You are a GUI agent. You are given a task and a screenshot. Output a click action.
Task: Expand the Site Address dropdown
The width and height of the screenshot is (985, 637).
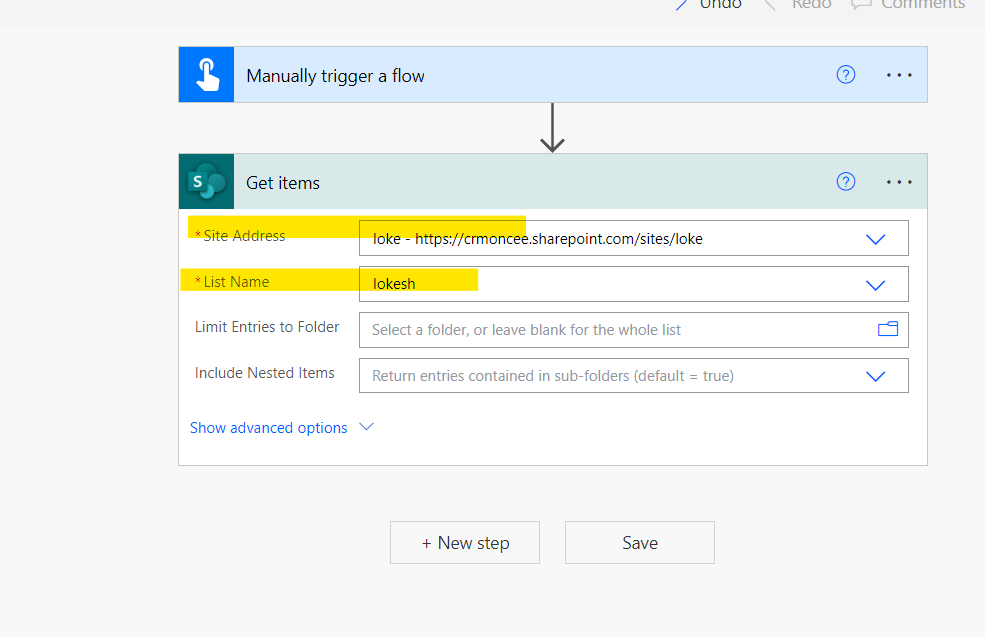[875, 239]
